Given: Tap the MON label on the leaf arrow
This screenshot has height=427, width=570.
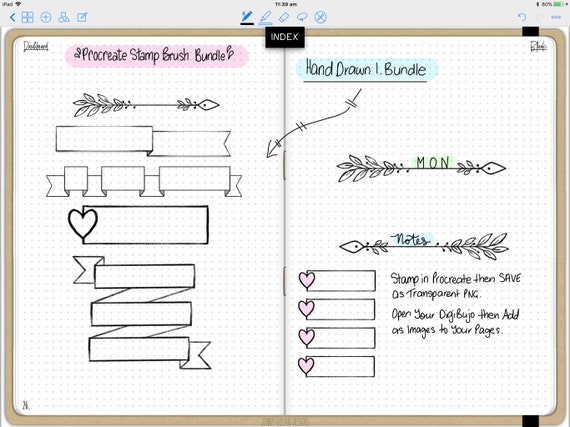Looking at the screenshot, I should pos(433,163).
